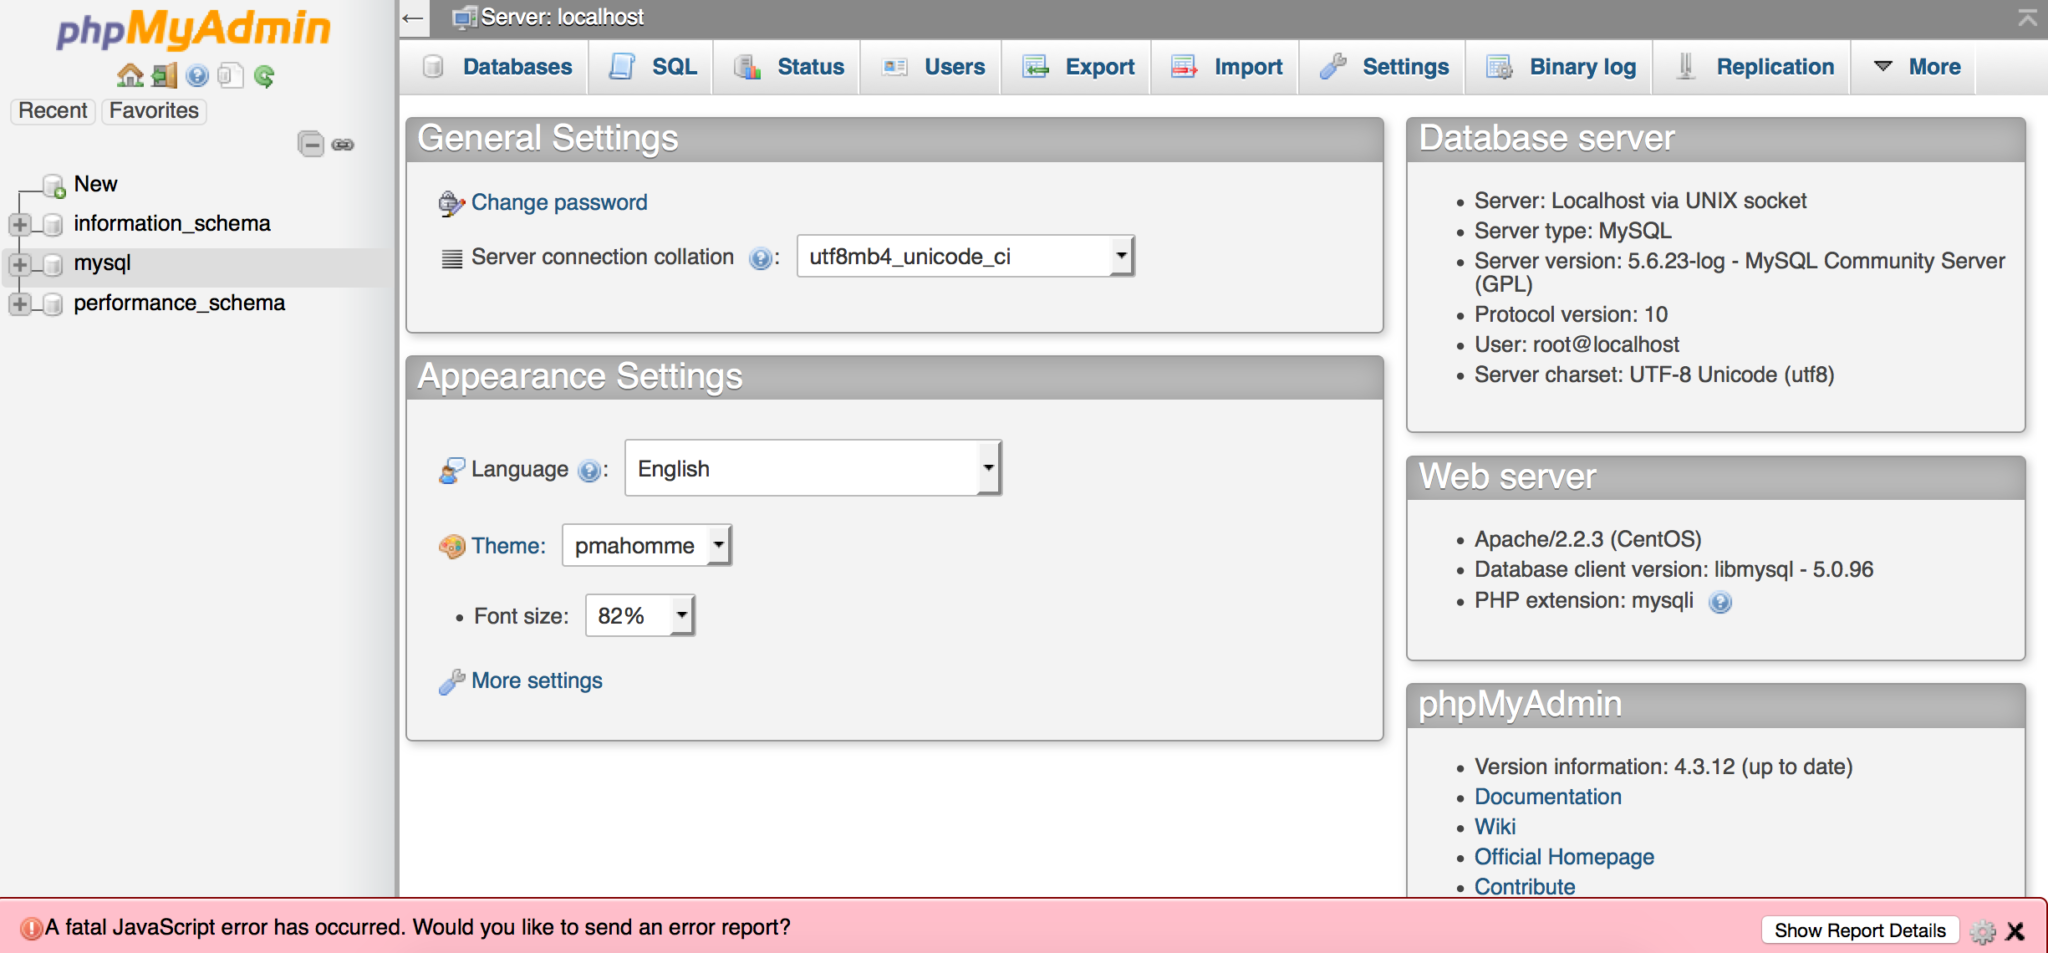
Task: Click the performance_schema database icon
Action: point(53,304)
